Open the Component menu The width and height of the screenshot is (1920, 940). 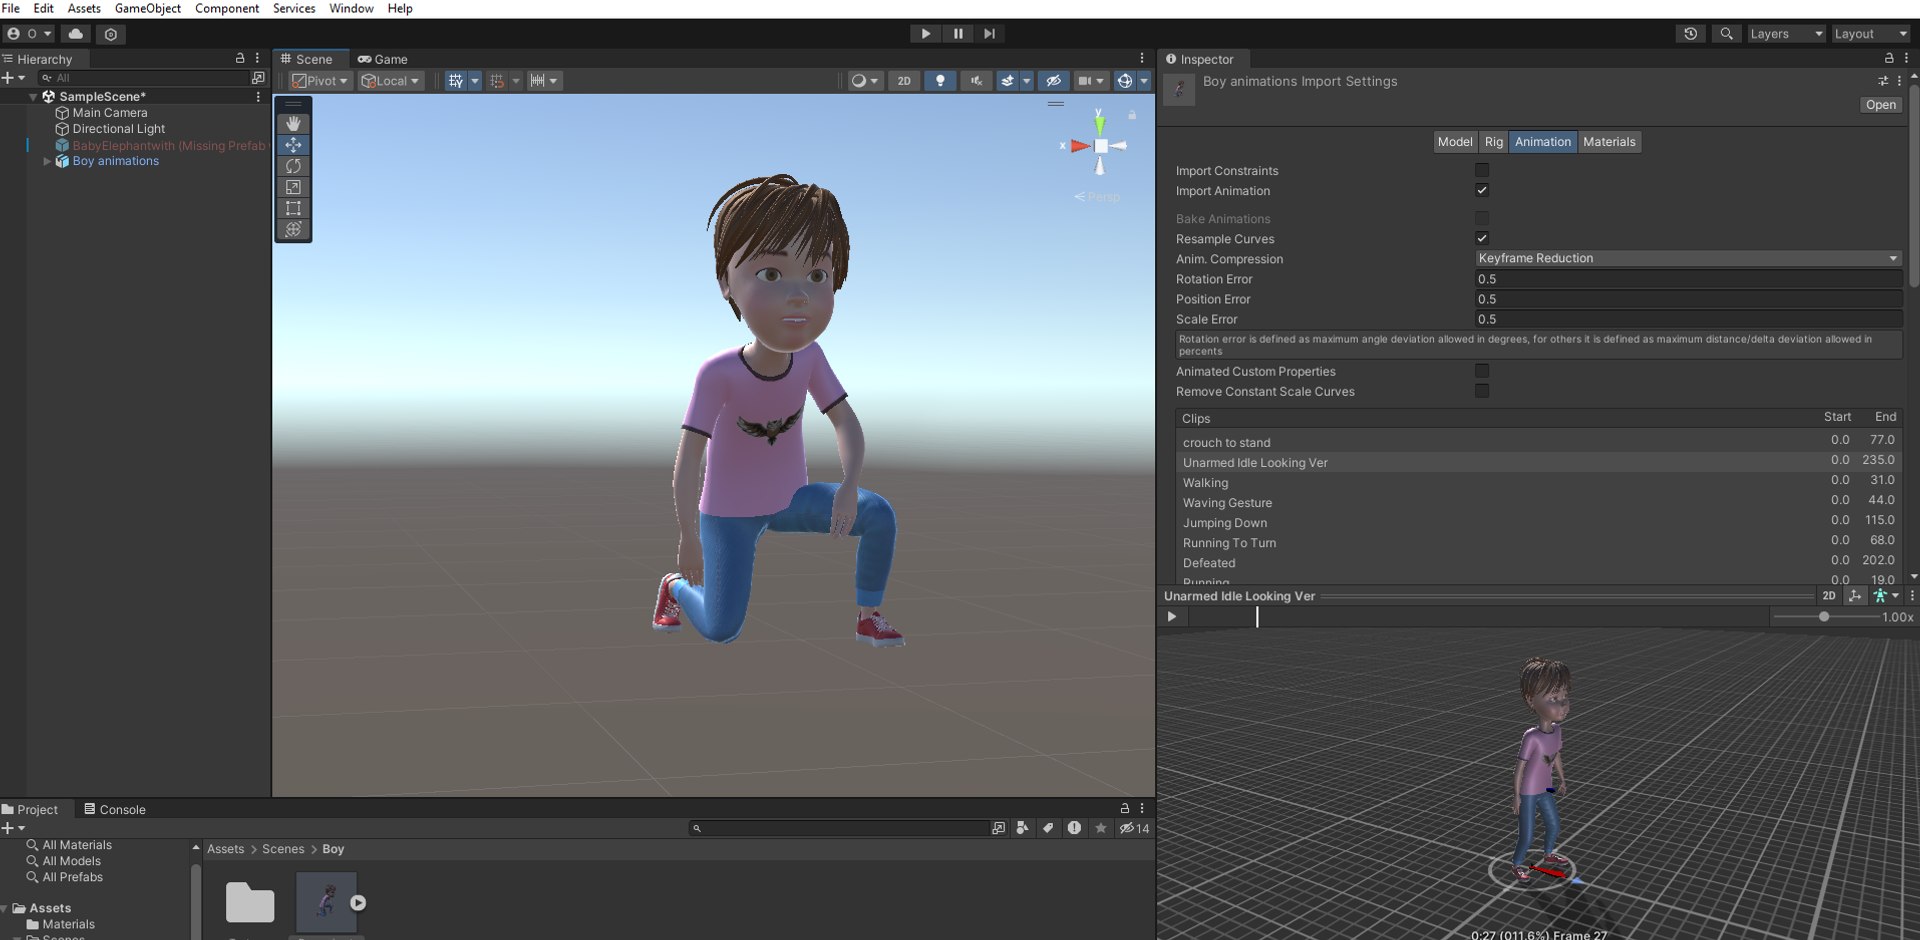pos(227,8)
